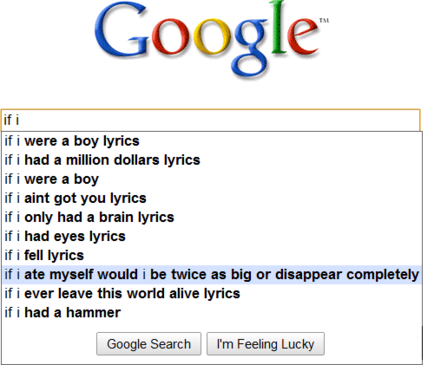427x365 pixels.
Task: Choose "if i ever leave this world alive lyrics"
Action: 212,293
